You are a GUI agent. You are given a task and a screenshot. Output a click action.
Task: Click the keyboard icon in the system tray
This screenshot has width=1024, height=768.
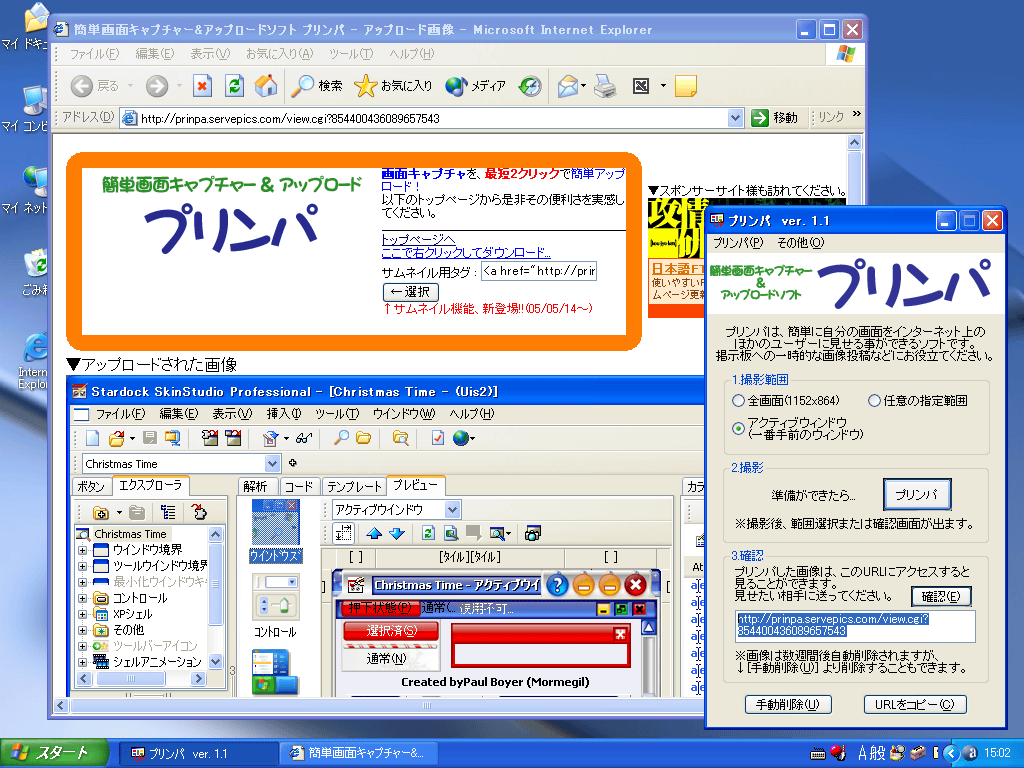point(818,754)
